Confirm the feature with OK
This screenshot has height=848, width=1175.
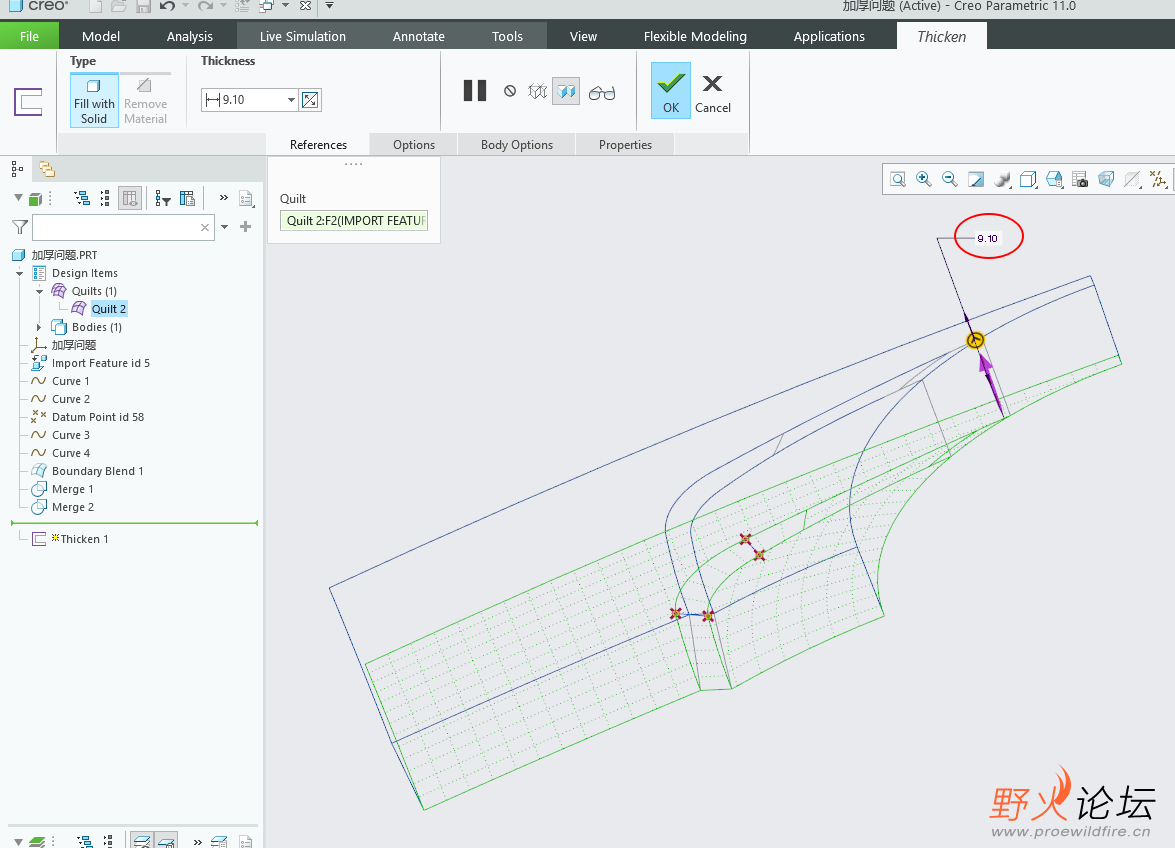[x=671, y=91]
